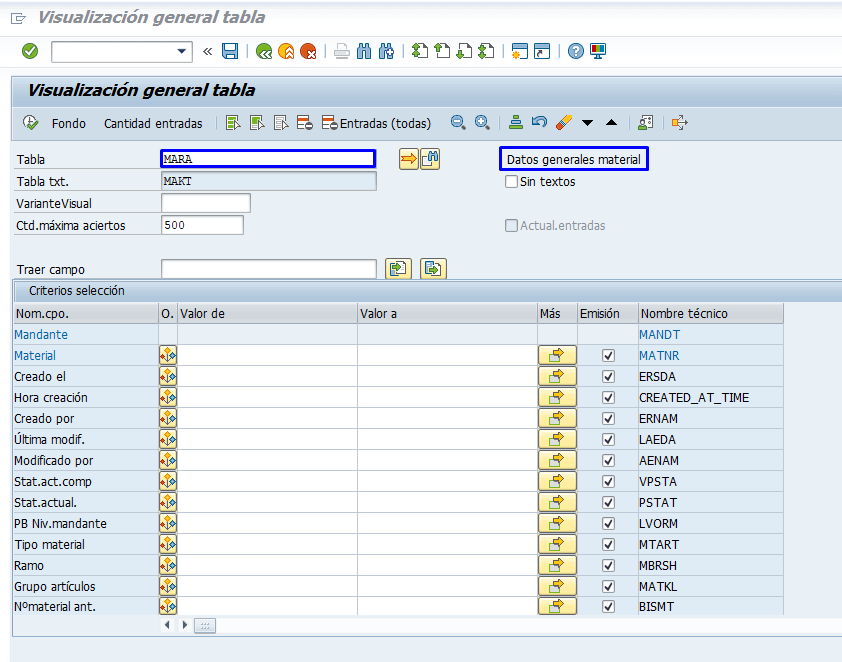Open multiple selection for Creado por row
This screenshot has height=662, width=842.
coord(557,418)
